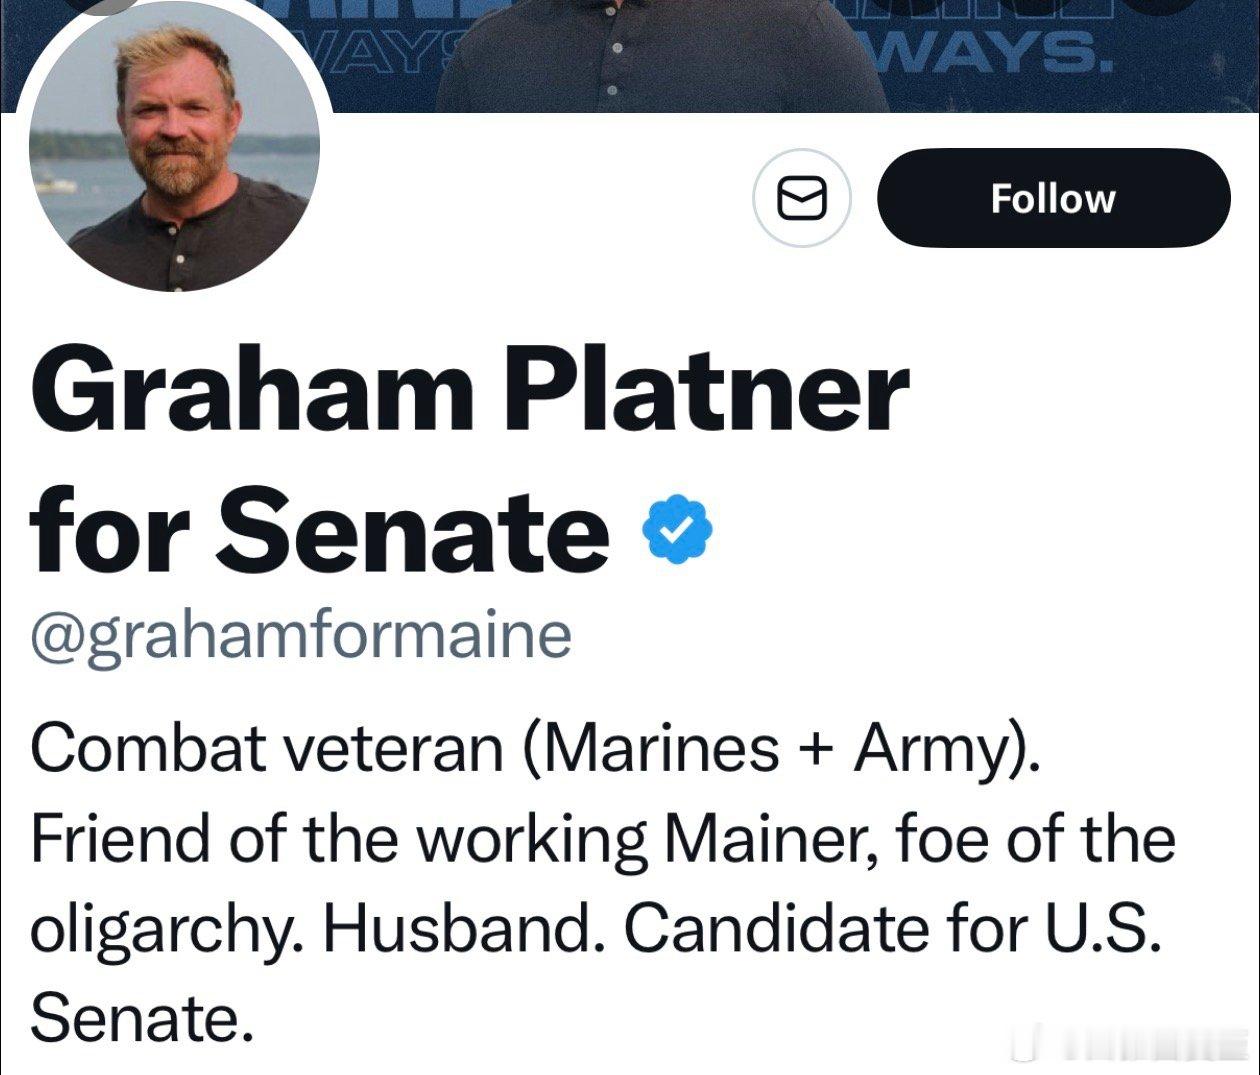Click bio line 'Combat veteran (Marines + Army).'

click(535, 747)
